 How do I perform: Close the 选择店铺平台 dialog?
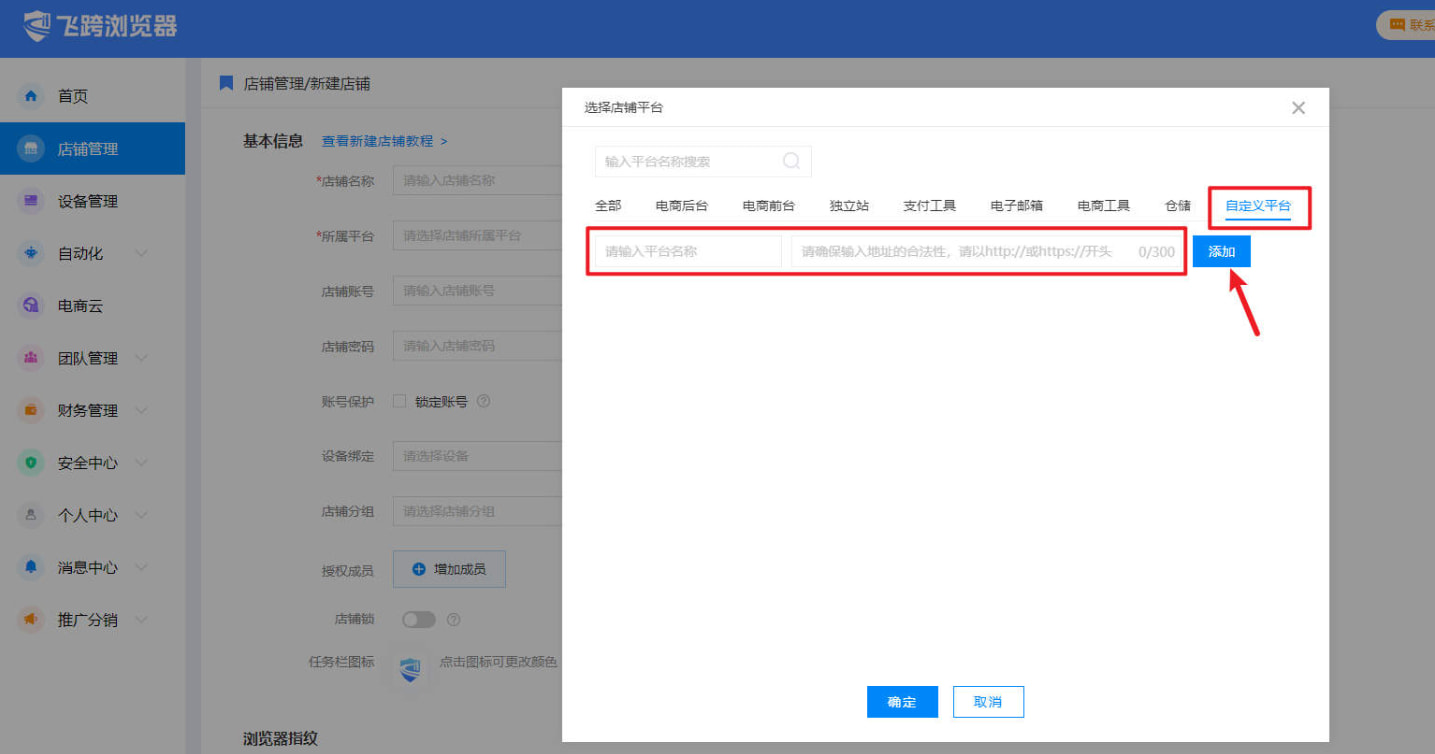coord(1298,108)
